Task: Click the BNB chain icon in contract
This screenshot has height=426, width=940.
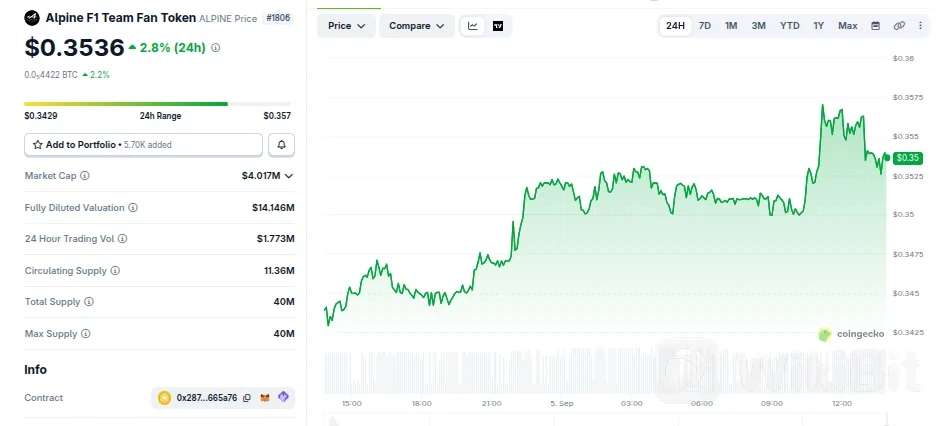Action: [164, 398]
